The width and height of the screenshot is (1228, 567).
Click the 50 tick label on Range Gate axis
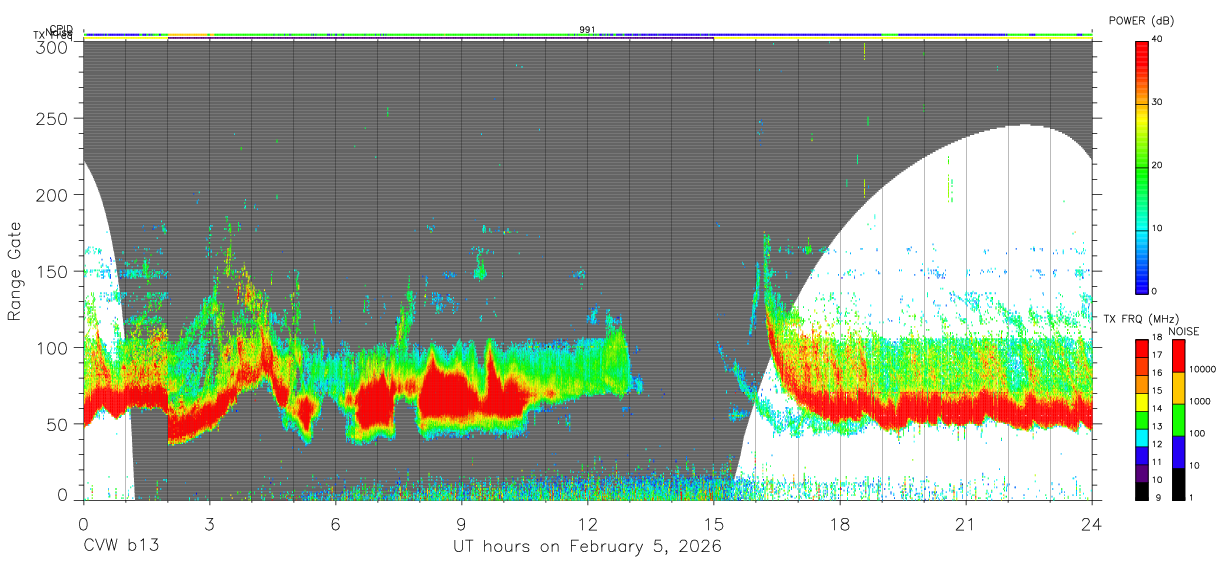(x=59, y=423)
